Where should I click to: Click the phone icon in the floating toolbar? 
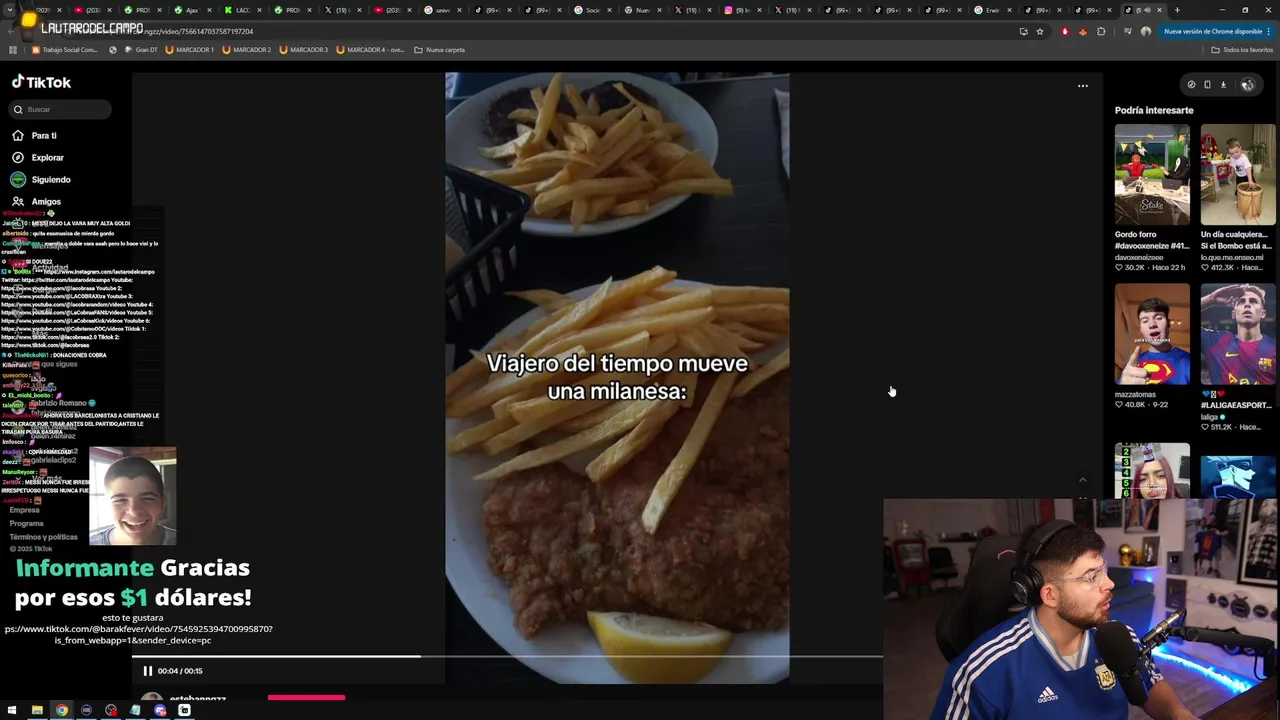click(x=1207, y=85)
